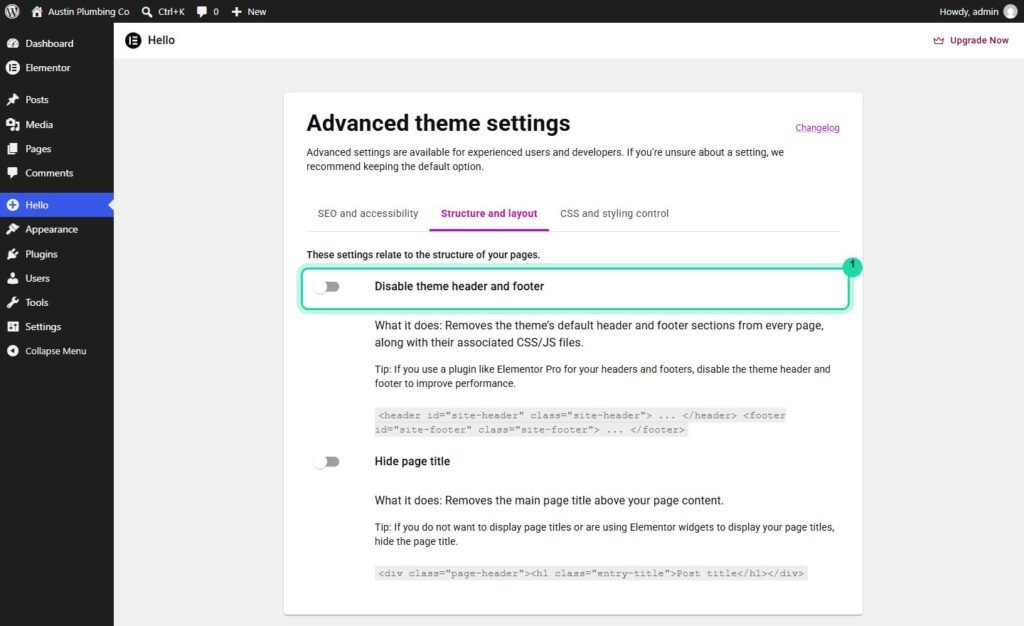Click the Hello page title in top bar
The image size is (1024, 626).
pyautogui.click(x=161, y=40)
